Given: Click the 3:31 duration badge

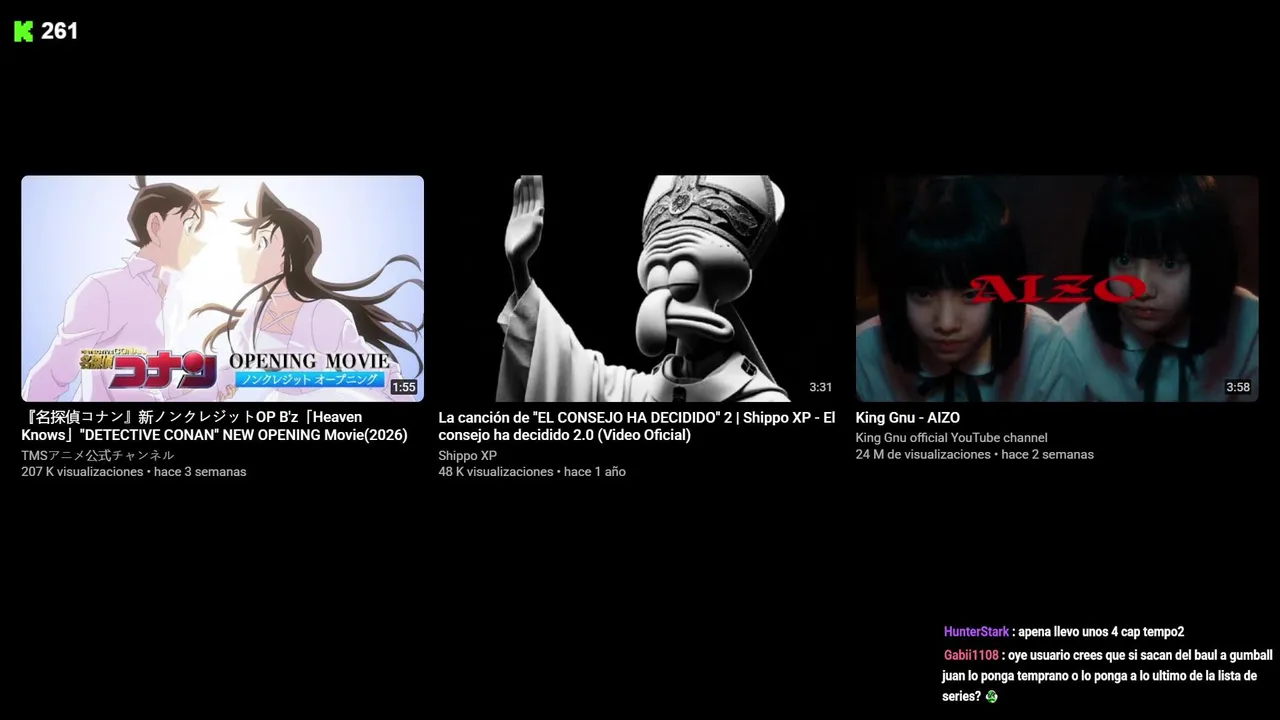Looking at the screenshot, I should [820, 388].
